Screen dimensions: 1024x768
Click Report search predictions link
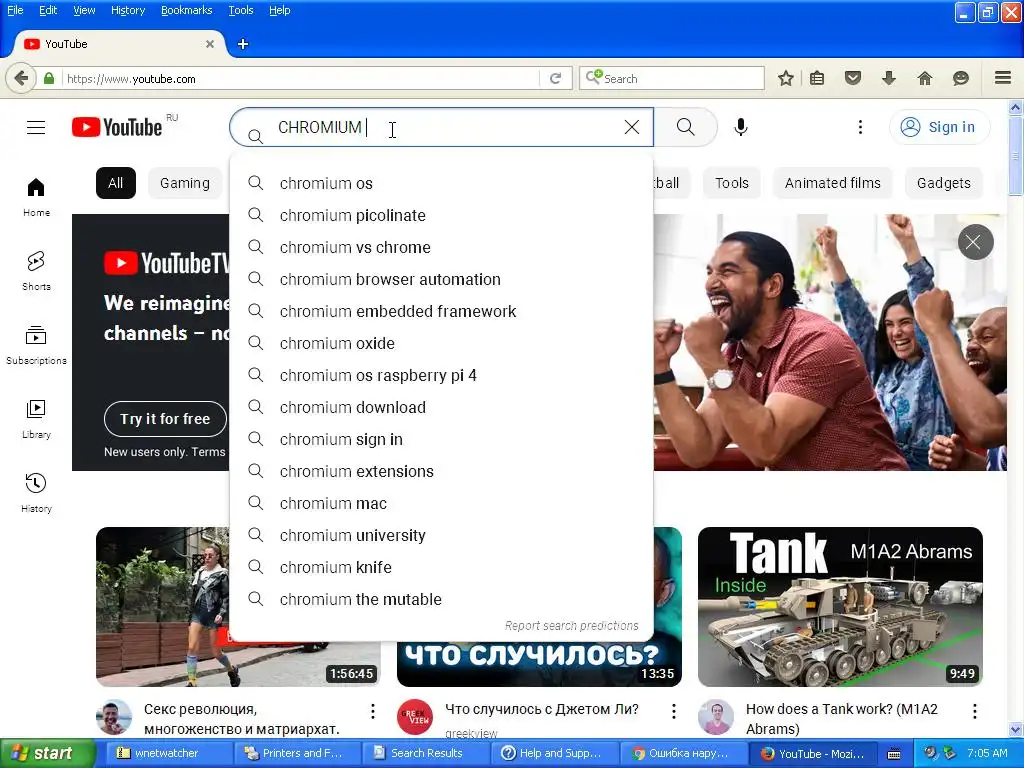click(x=571, y=626)
